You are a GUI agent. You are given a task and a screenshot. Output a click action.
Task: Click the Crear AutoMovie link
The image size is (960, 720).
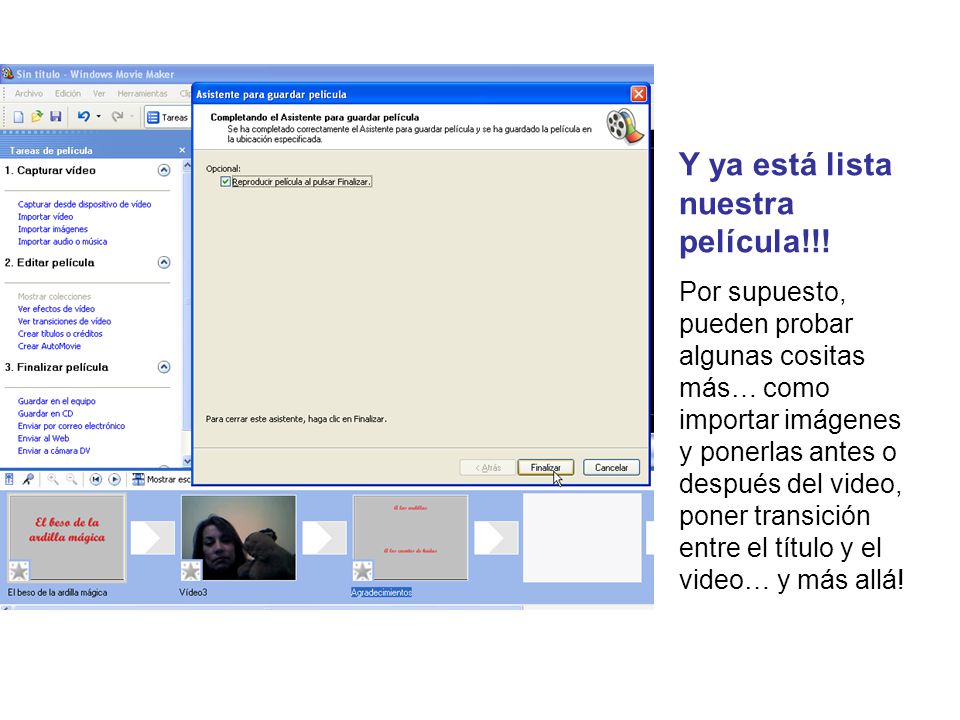[49, 346]
